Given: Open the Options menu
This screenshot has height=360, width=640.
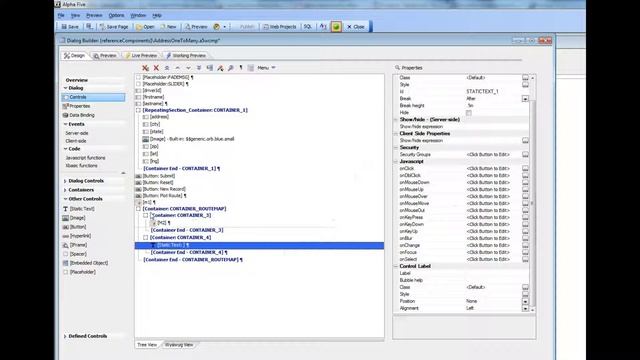Looking at the screenshot, I should tap(116, 15).
